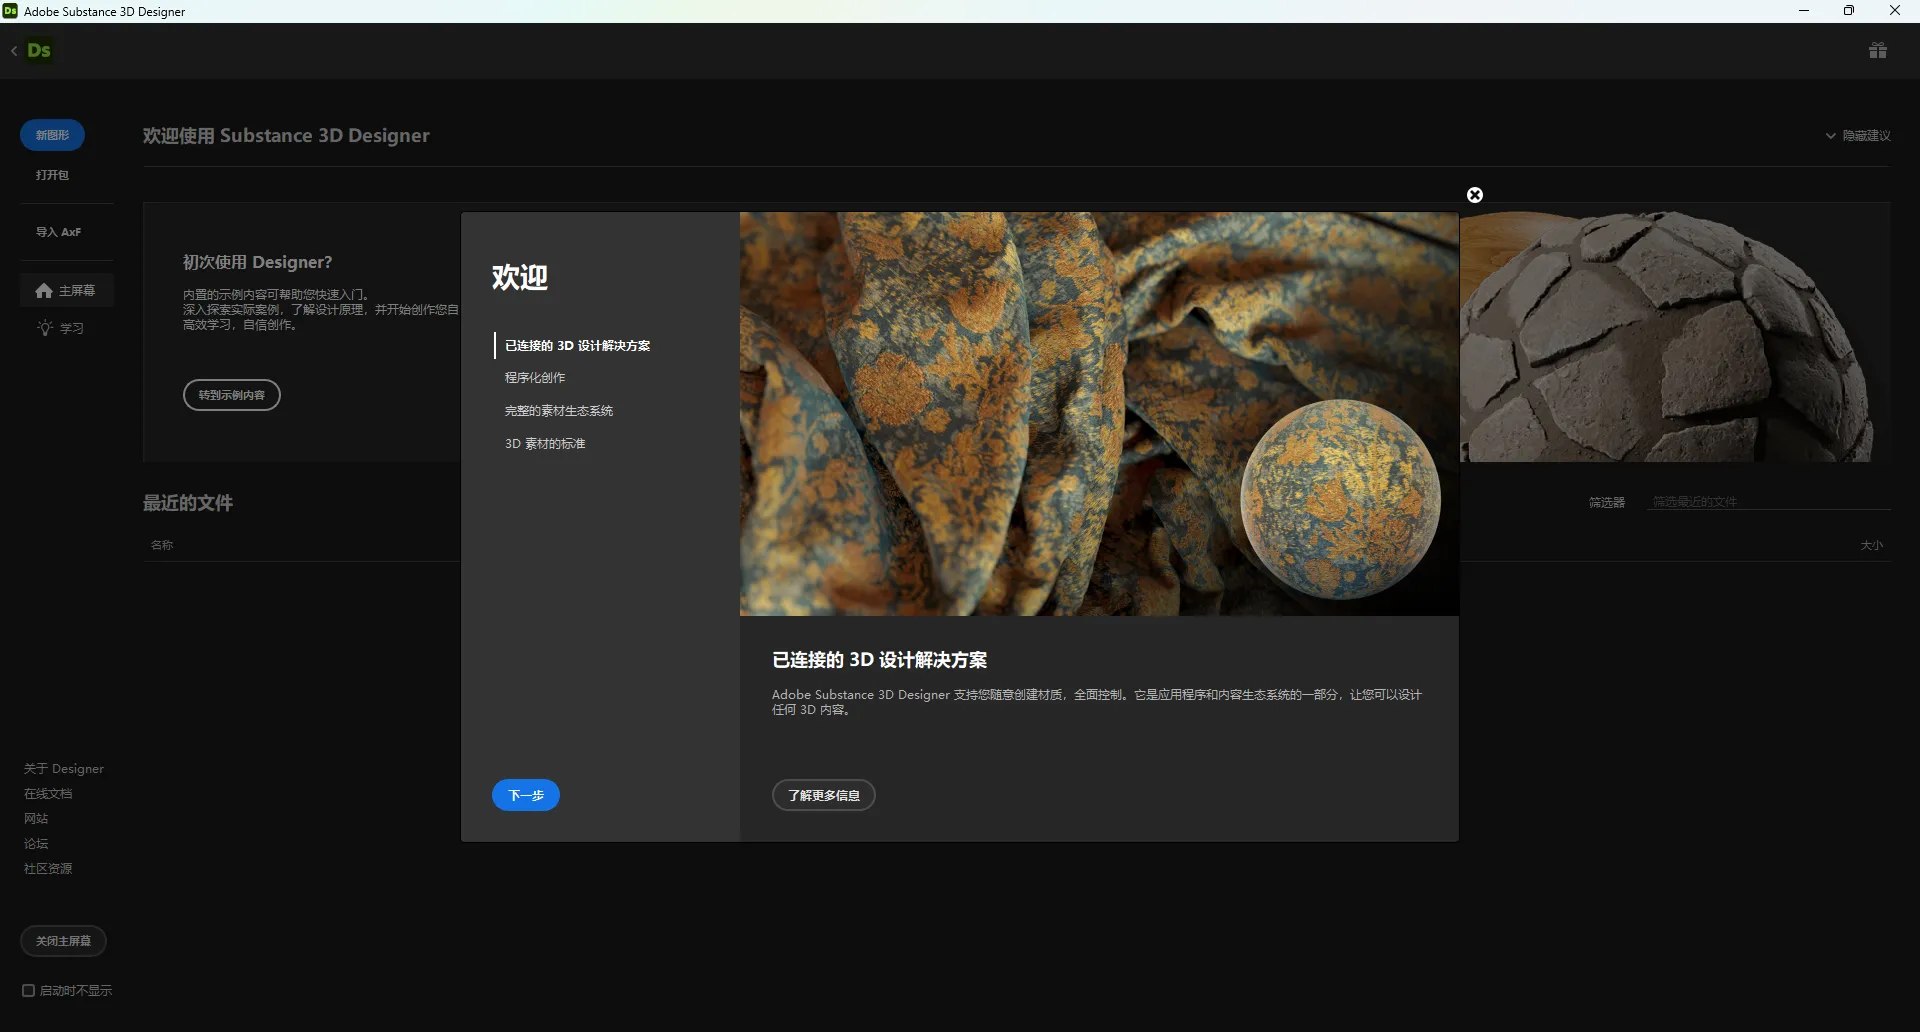Screen dimensions: 1920x1032
Task: Click the house icon for 主屏幕
Action: pos(44,291)
